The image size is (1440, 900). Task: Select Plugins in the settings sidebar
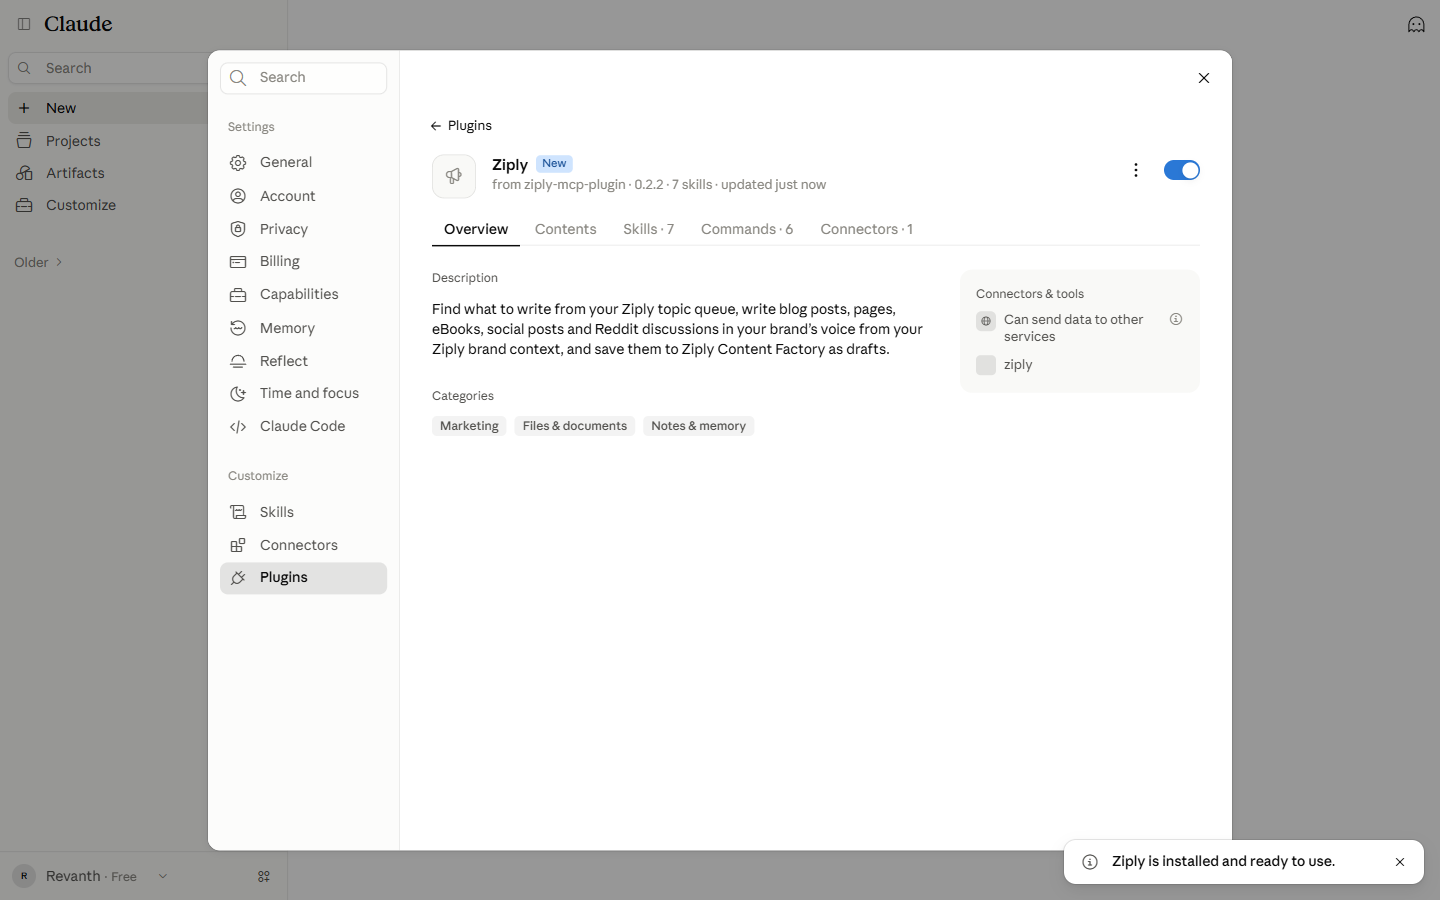[303, 578]
